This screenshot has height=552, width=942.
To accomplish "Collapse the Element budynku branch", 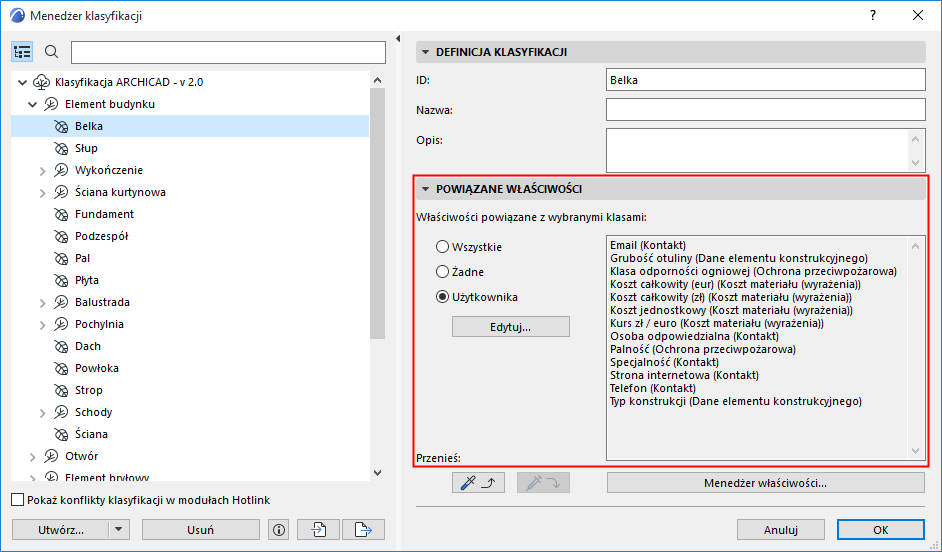I will click(x=33, y=105).
